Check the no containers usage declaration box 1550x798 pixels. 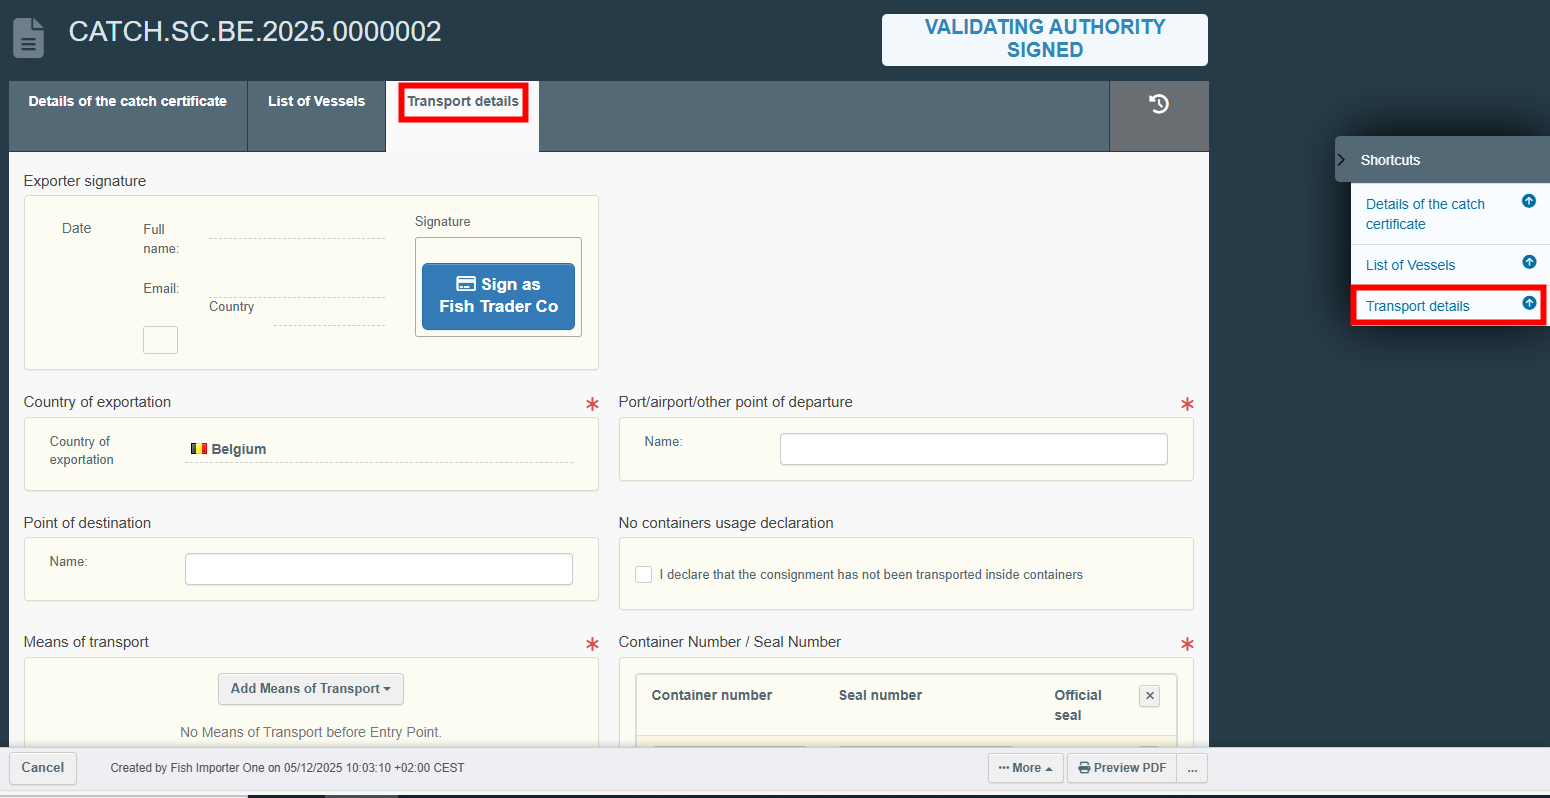pyautogui.click(x=644, y=575)
